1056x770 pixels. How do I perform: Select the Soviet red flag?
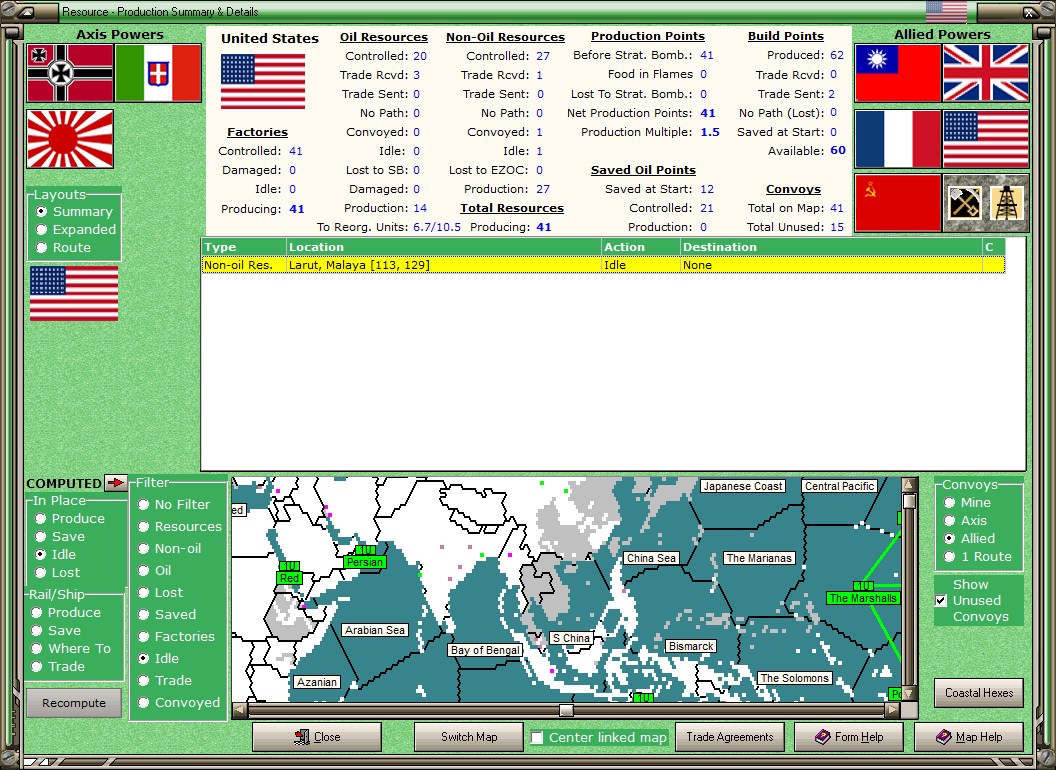(897, 203)
